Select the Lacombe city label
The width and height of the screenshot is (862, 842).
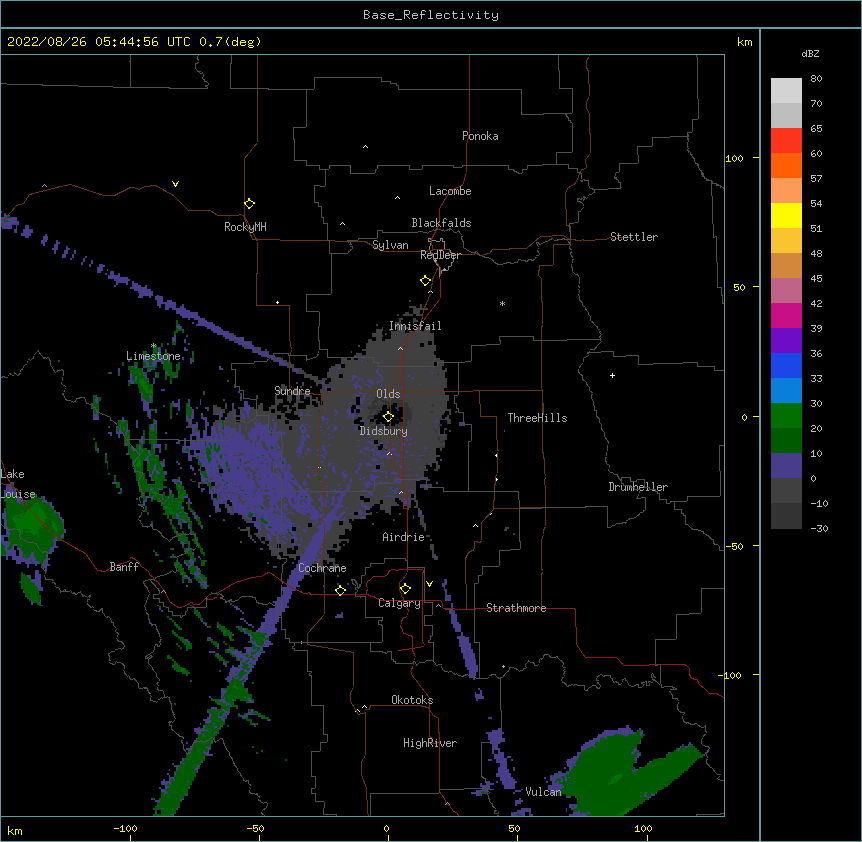click(x=450, y=191)
